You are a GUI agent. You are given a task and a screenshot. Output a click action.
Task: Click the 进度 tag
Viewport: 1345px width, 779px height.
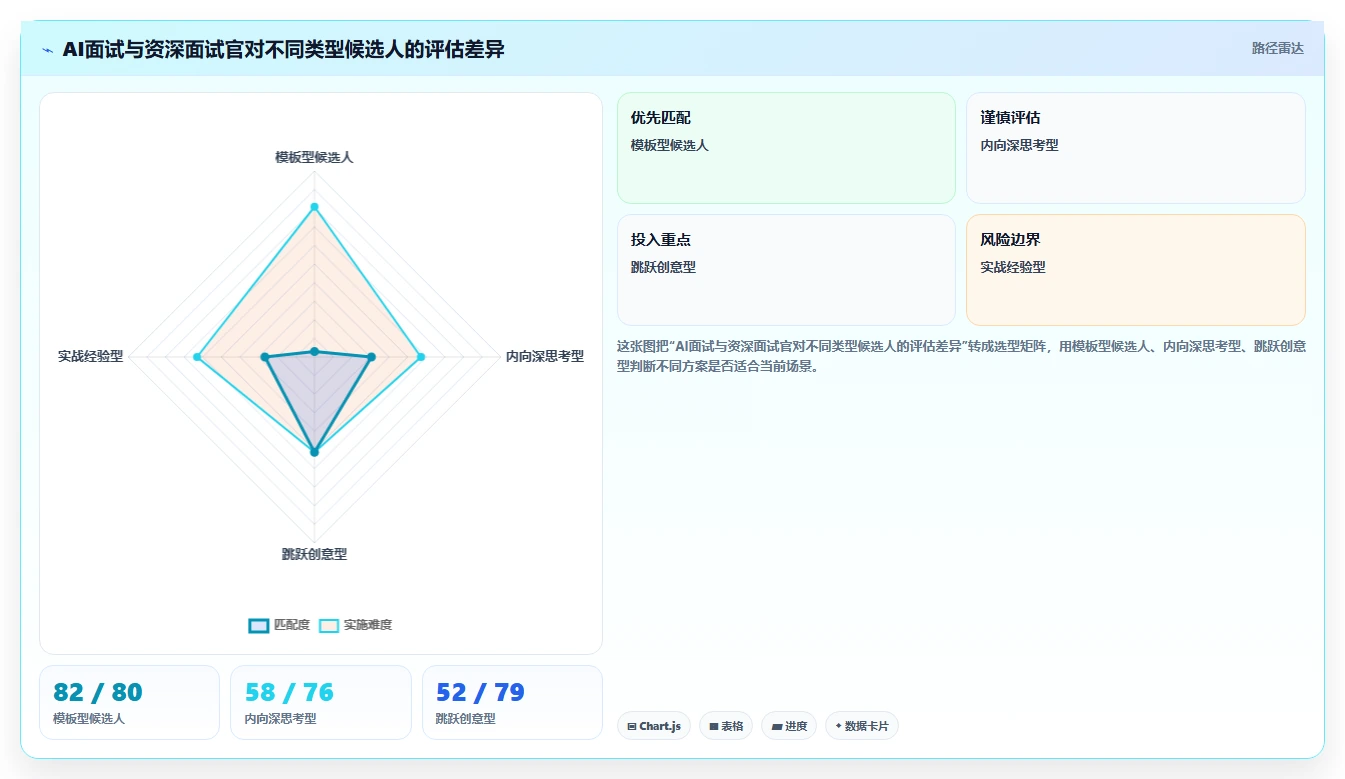789,726
